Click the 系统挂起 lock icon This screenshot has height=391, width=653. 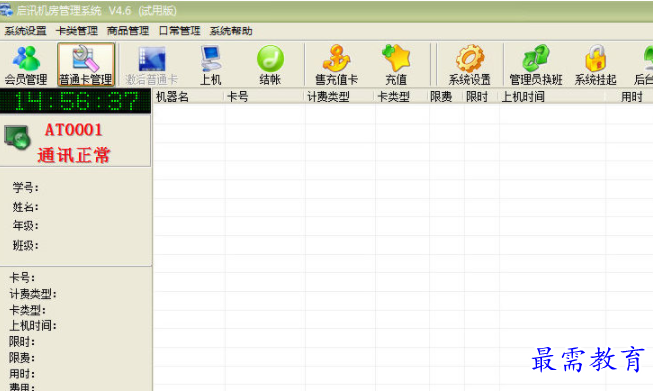point(596,65)
